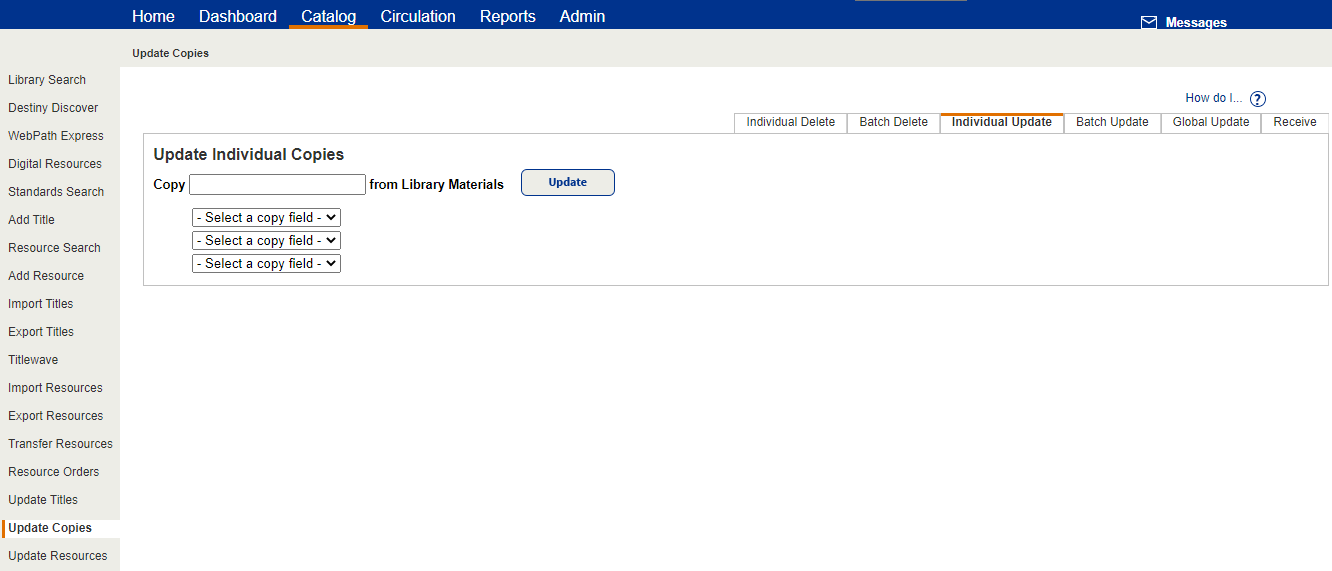Click the help question mark icon
Viewport: 1332px width, 571px height.
(x=1258, y=99)
